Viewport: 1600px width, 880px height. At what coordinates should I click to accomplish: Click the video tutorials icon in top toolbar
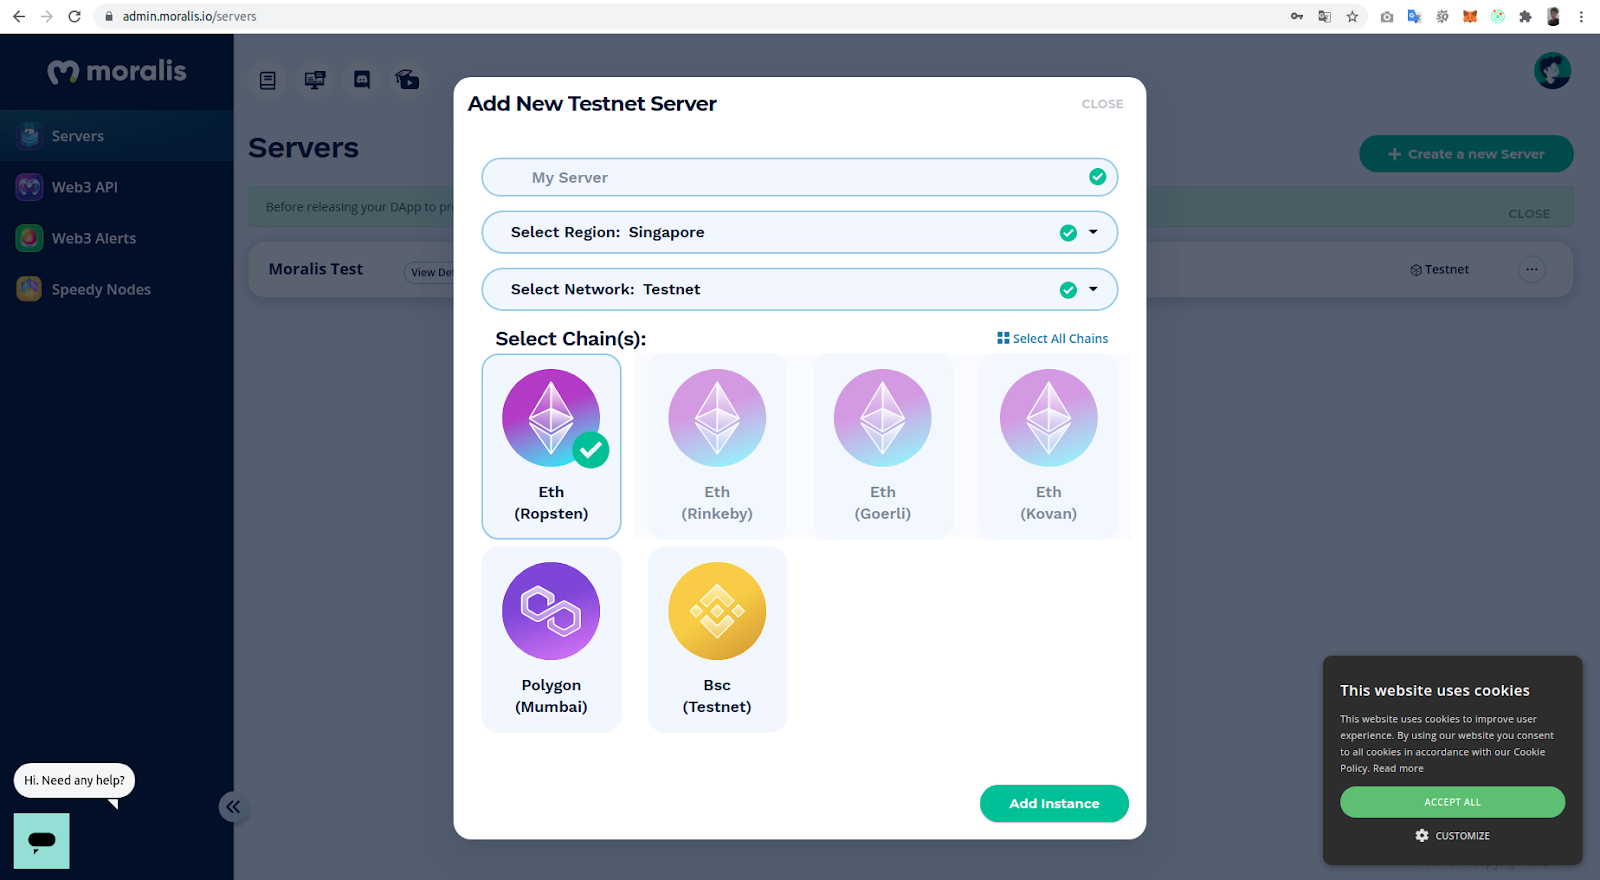(x=407, y=80)
